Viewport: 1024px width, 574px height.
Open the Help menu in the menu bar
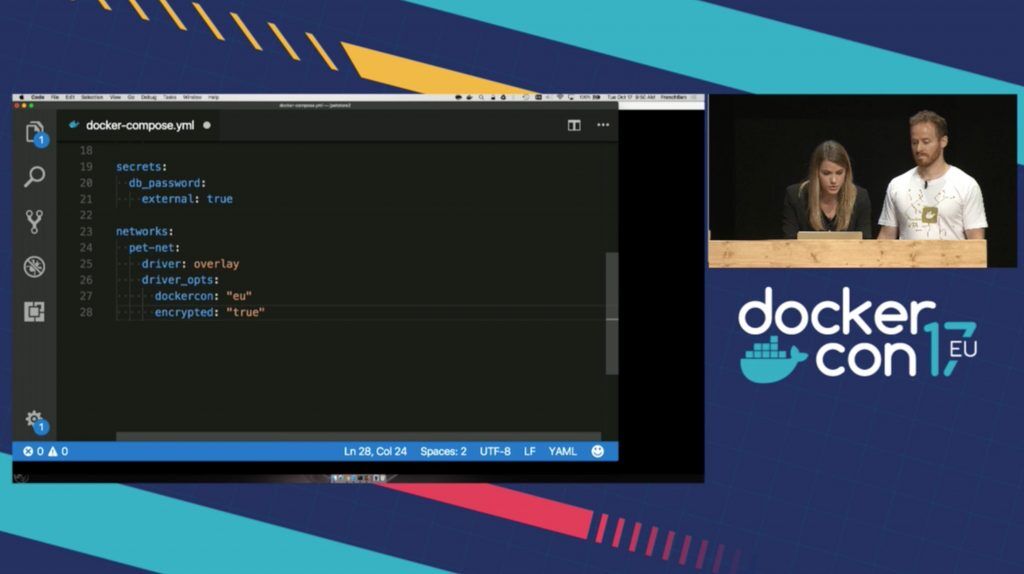[214, 97]
